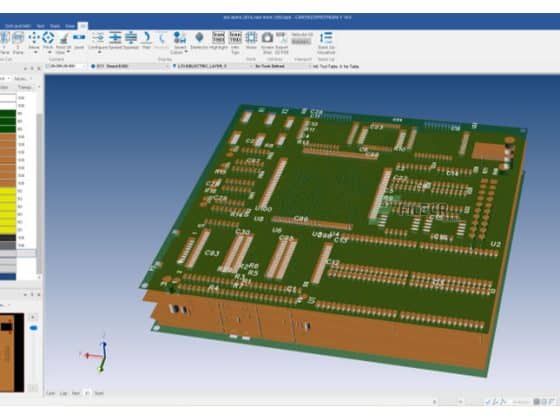
Task: Click a dark green layer color swatch
Action: point(8,121)
